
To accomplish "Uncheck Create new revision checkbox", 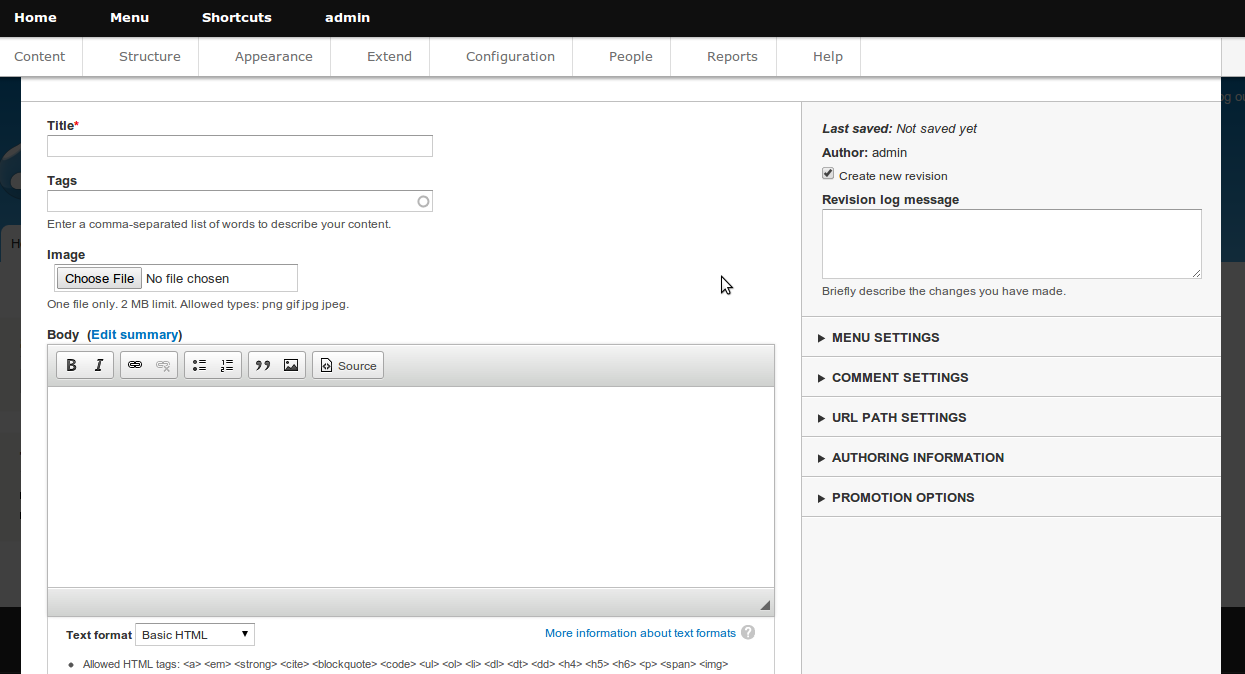I will [828, 174].
